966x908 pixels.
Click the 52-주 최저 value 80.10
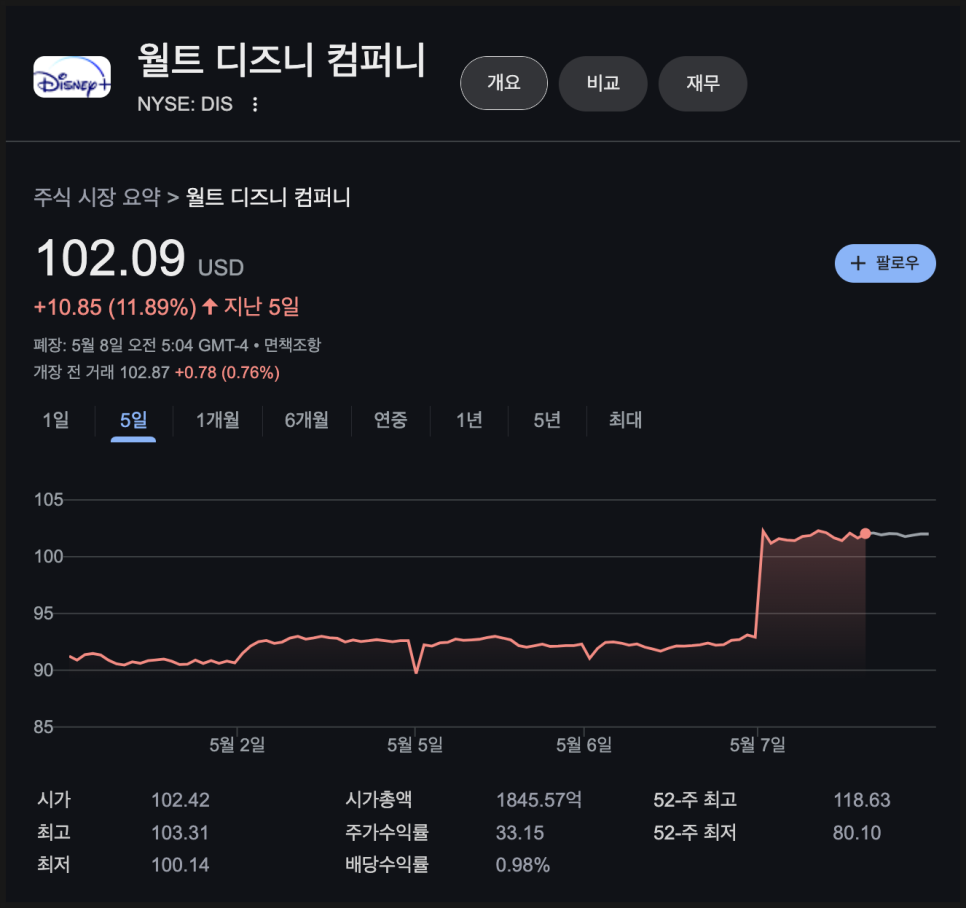(857, 832)
